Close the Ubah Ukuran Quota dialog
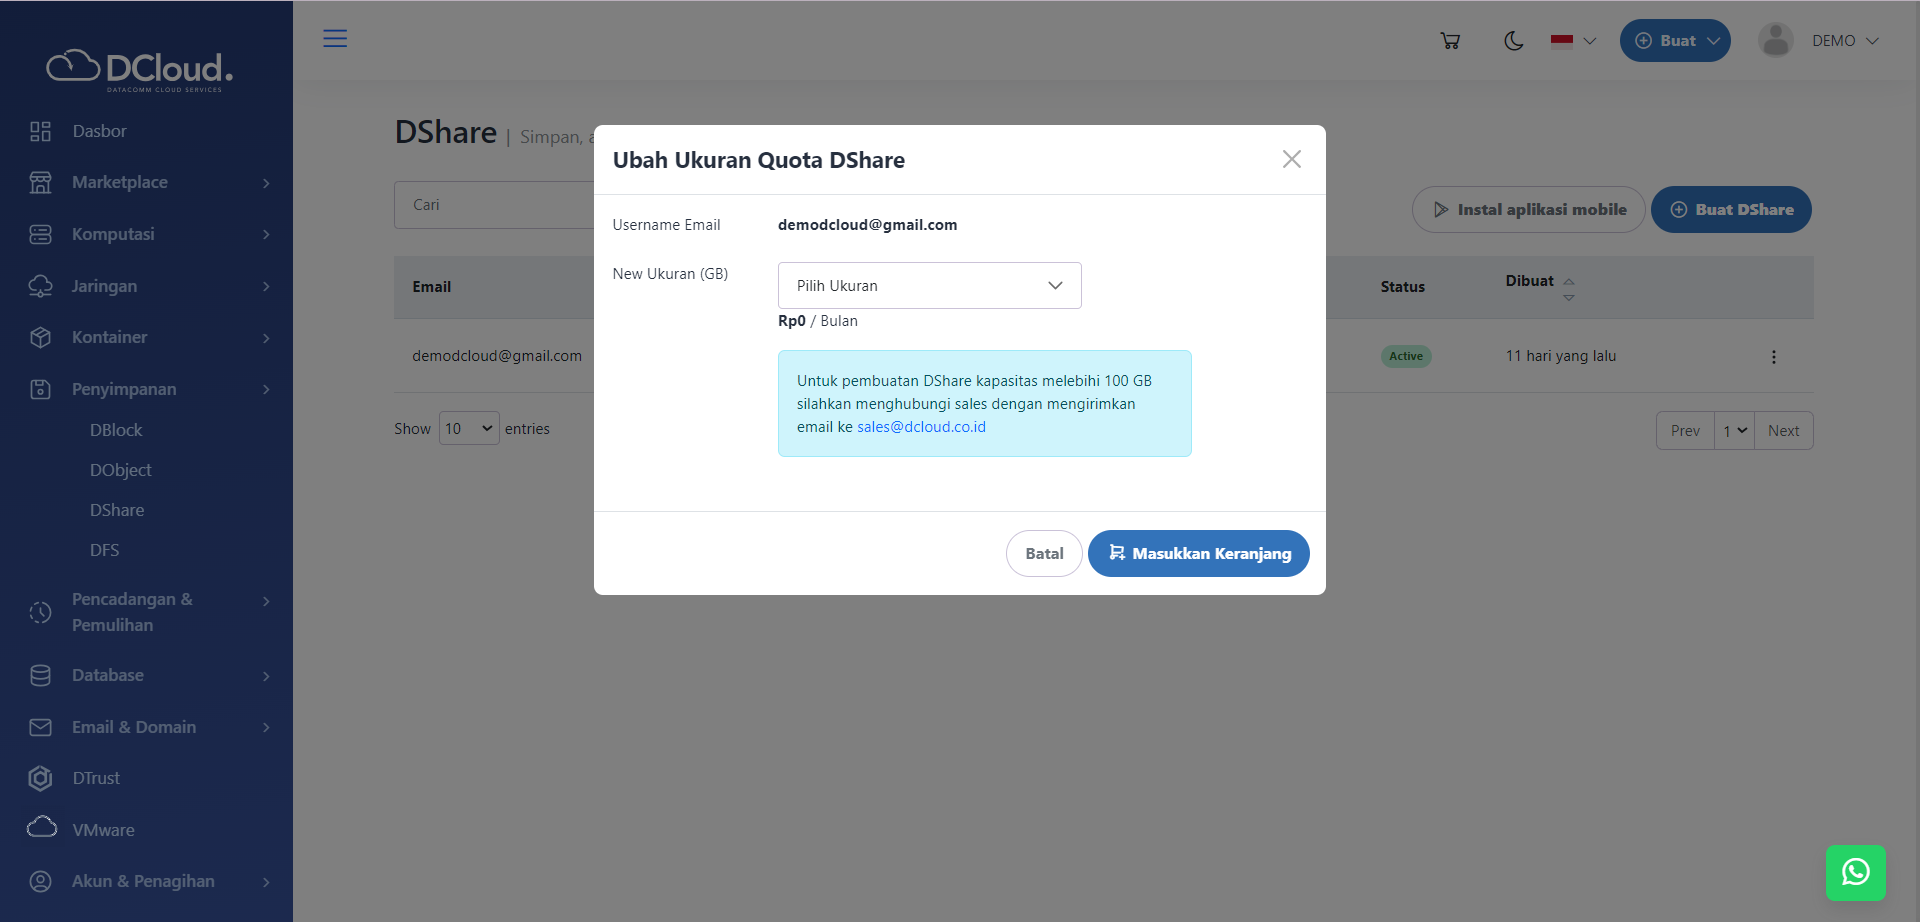Viewport: 1920px width, 922px height. [x=1291, y=160]
